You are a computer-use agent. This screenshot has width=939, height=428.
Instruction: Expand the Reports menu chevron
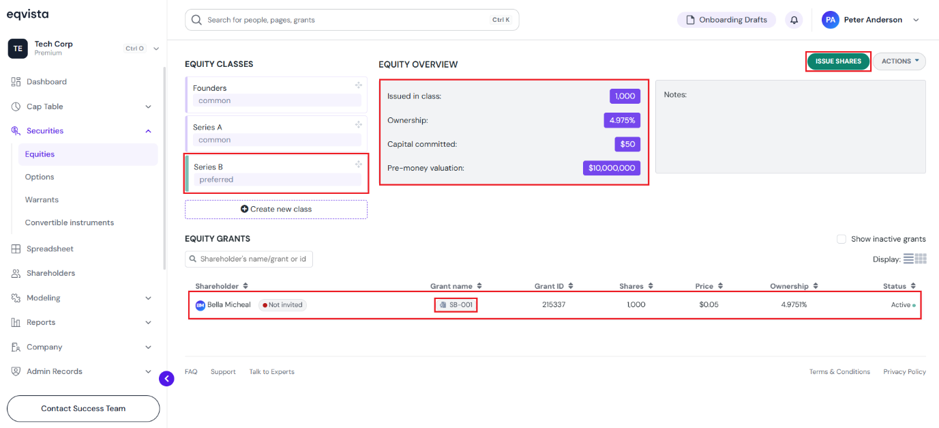tap(149, 323)
